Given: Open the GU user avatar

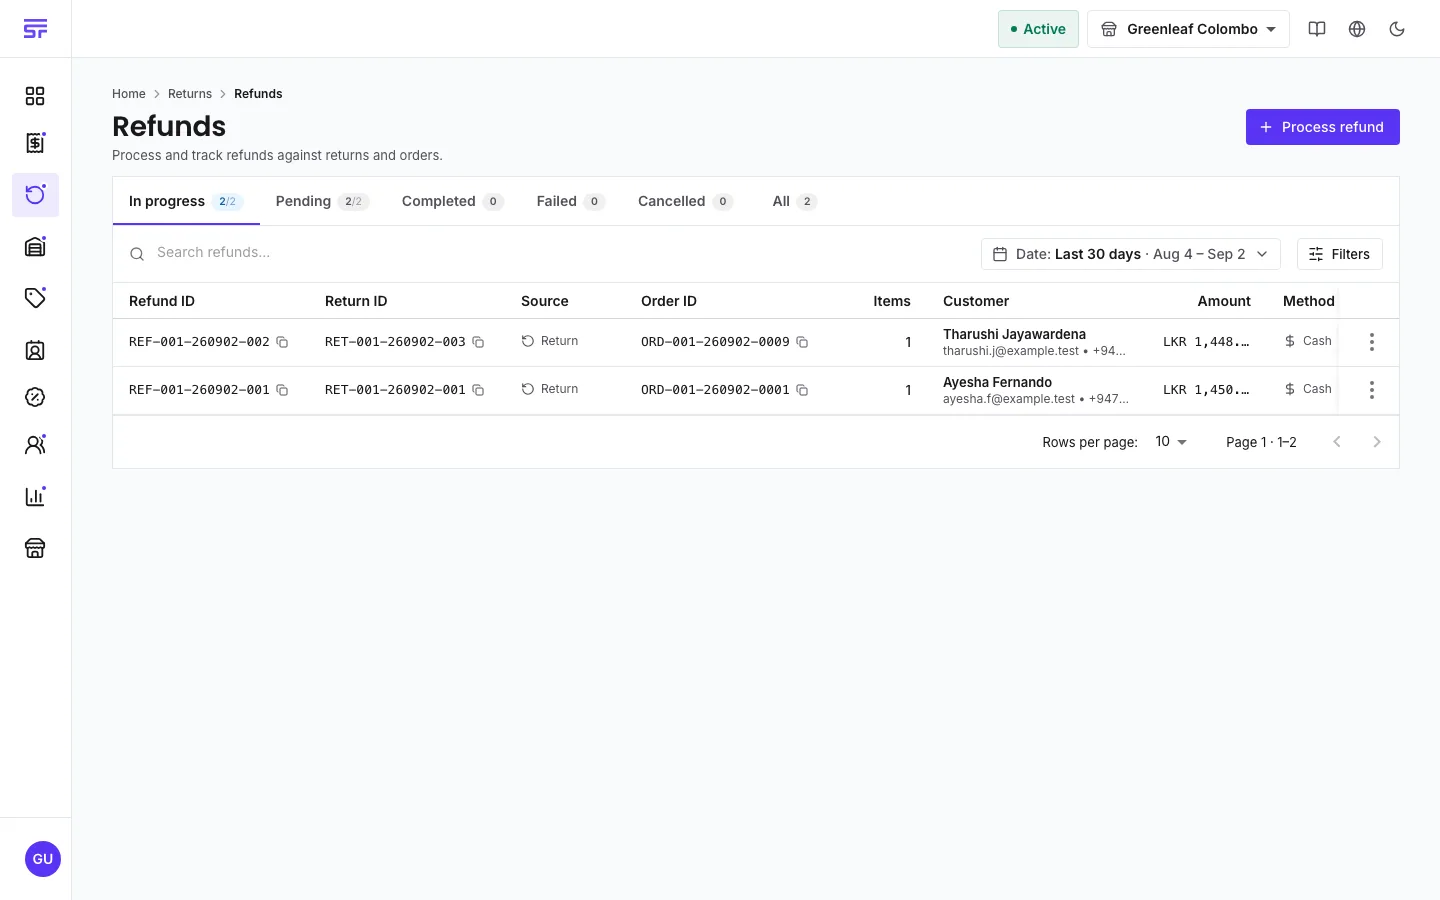Looking at the screenshot, I should click(x=43, y=859).
